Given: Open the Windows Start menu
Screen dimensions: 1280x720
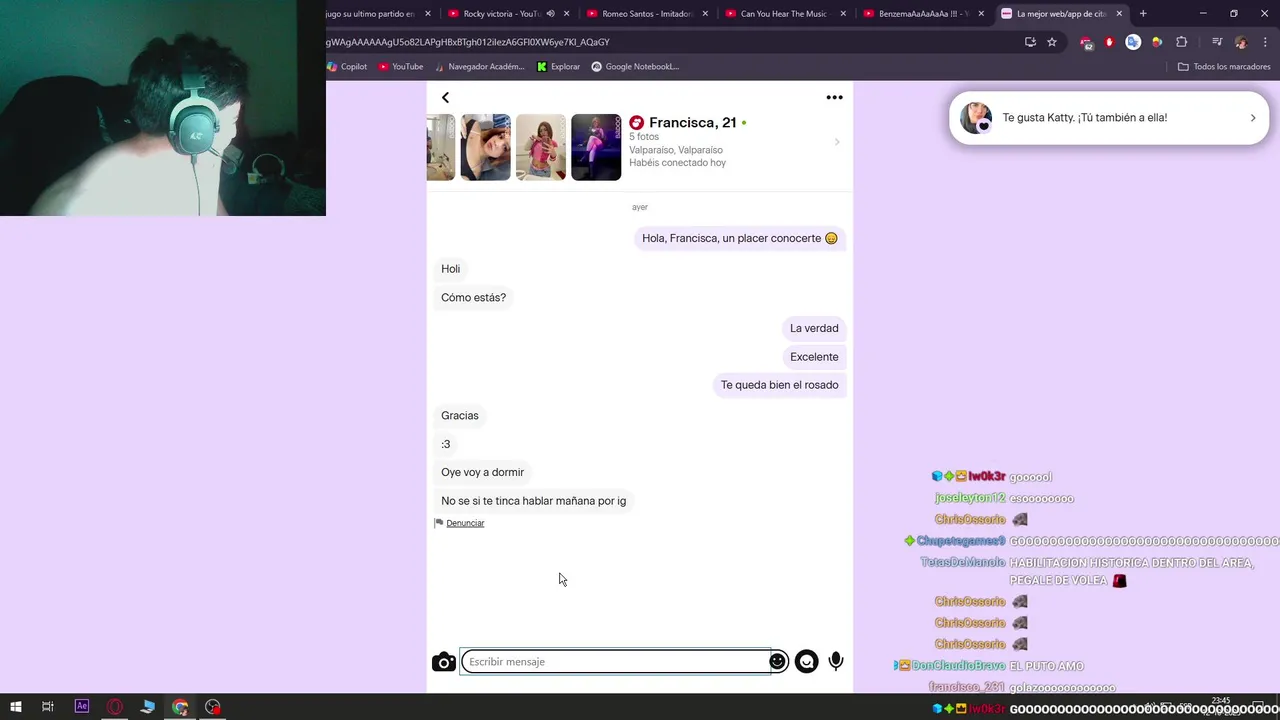Looking at the screenshot, I should tap(15, 707).
